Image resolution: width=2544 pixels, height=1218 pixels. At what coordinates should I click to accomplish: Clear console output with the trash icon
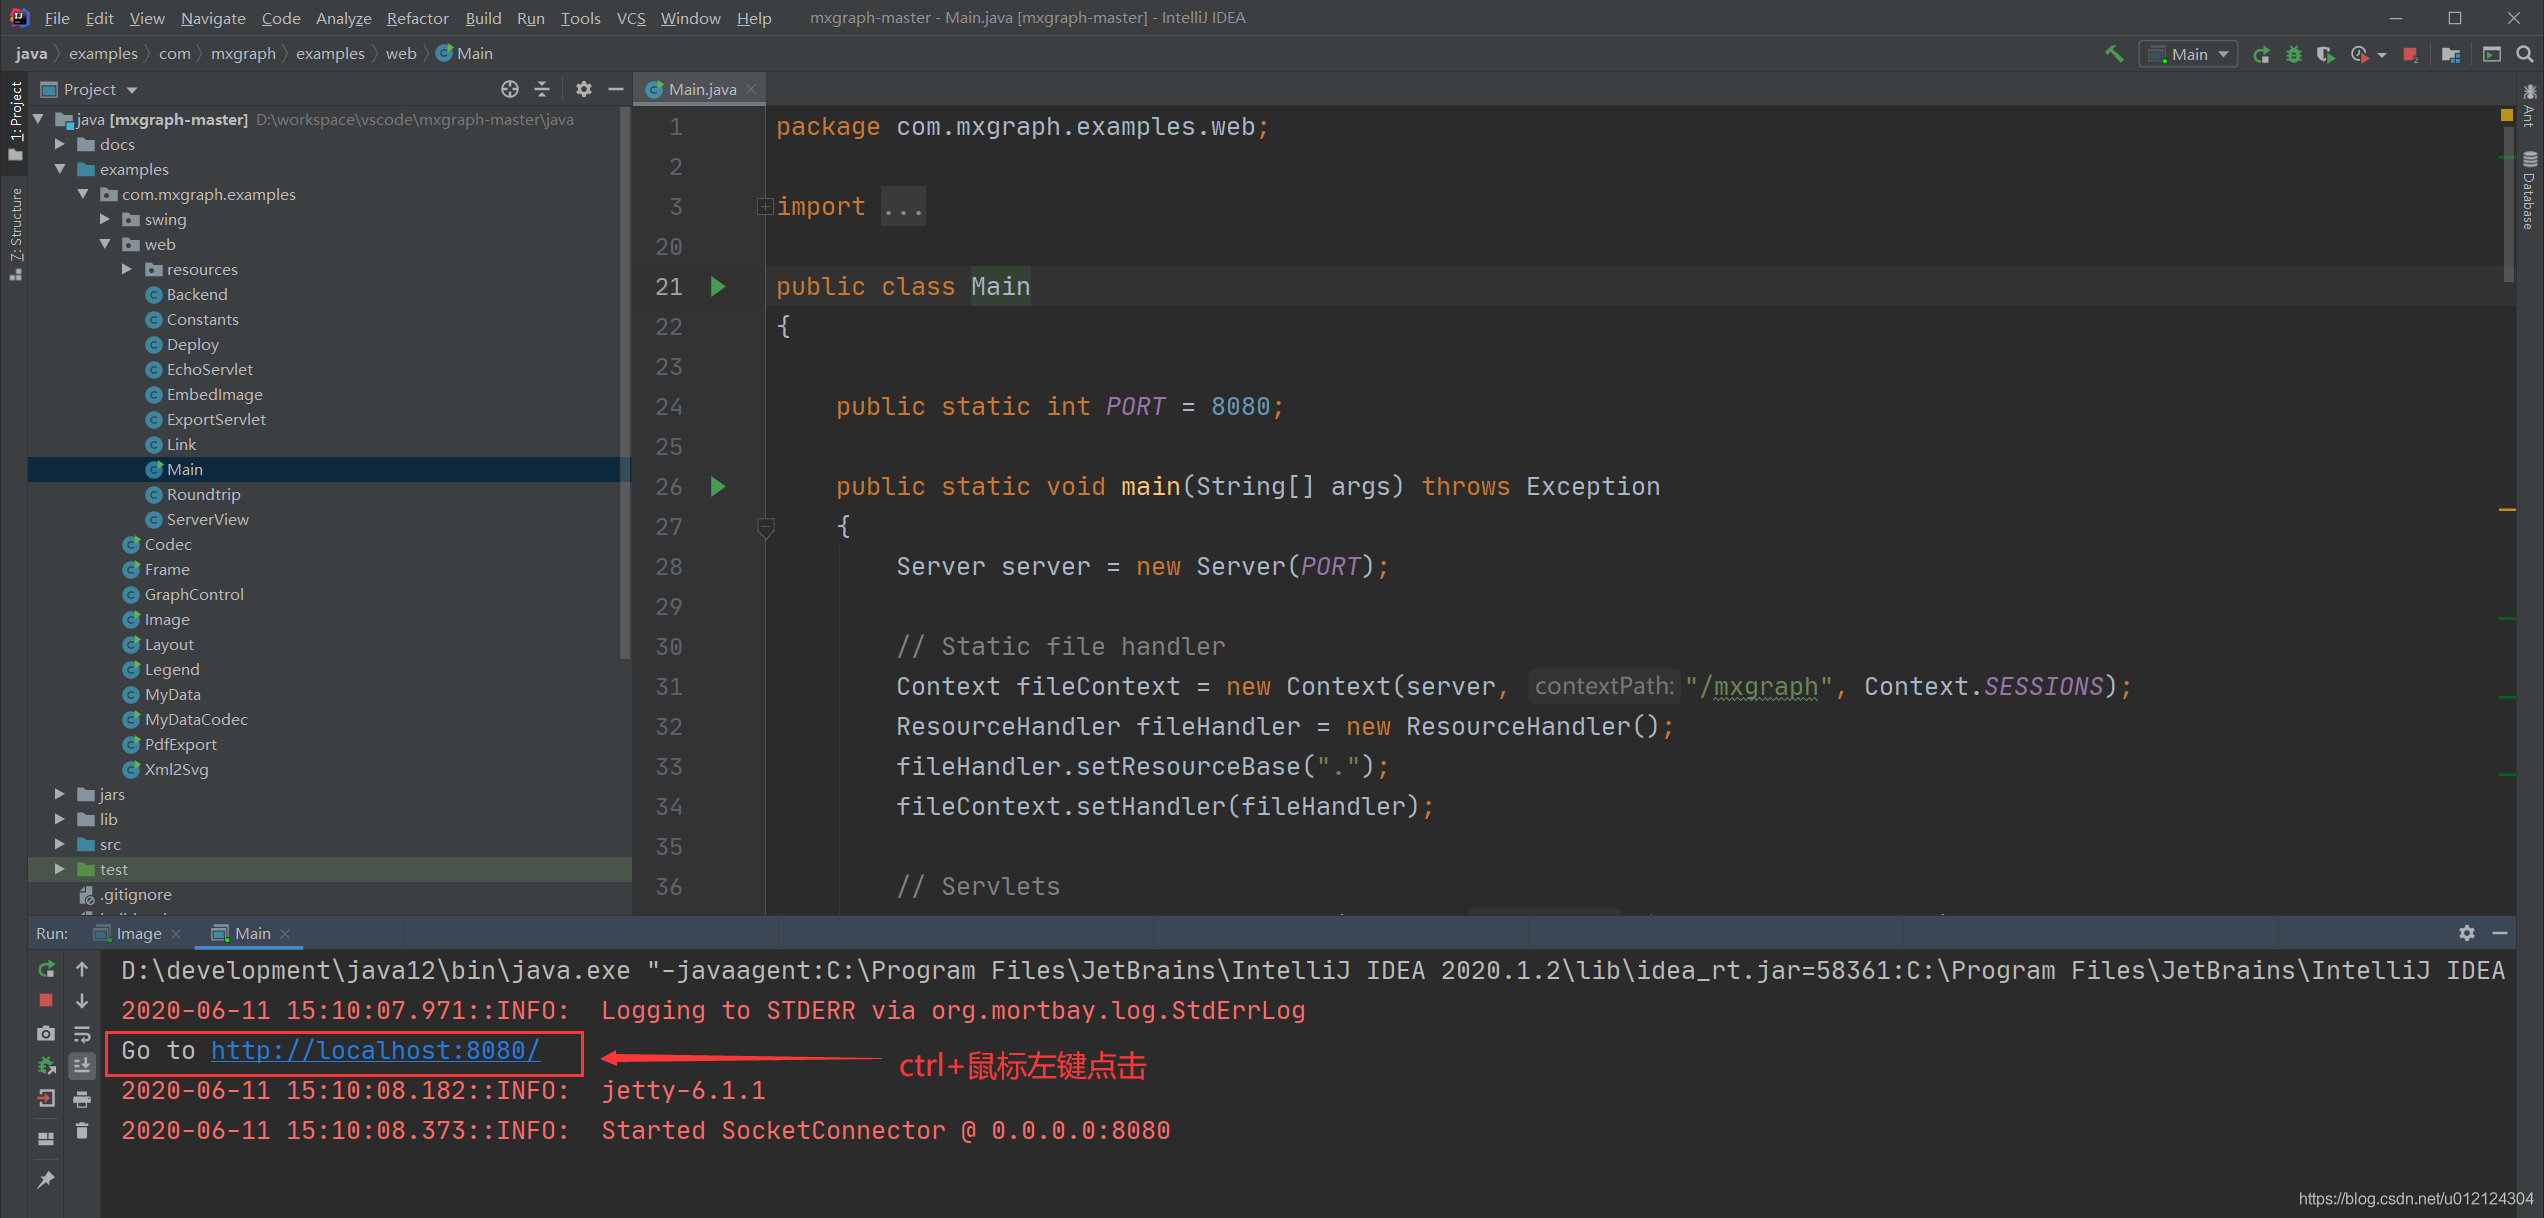pyautogui.click(x=82, y=1131)
